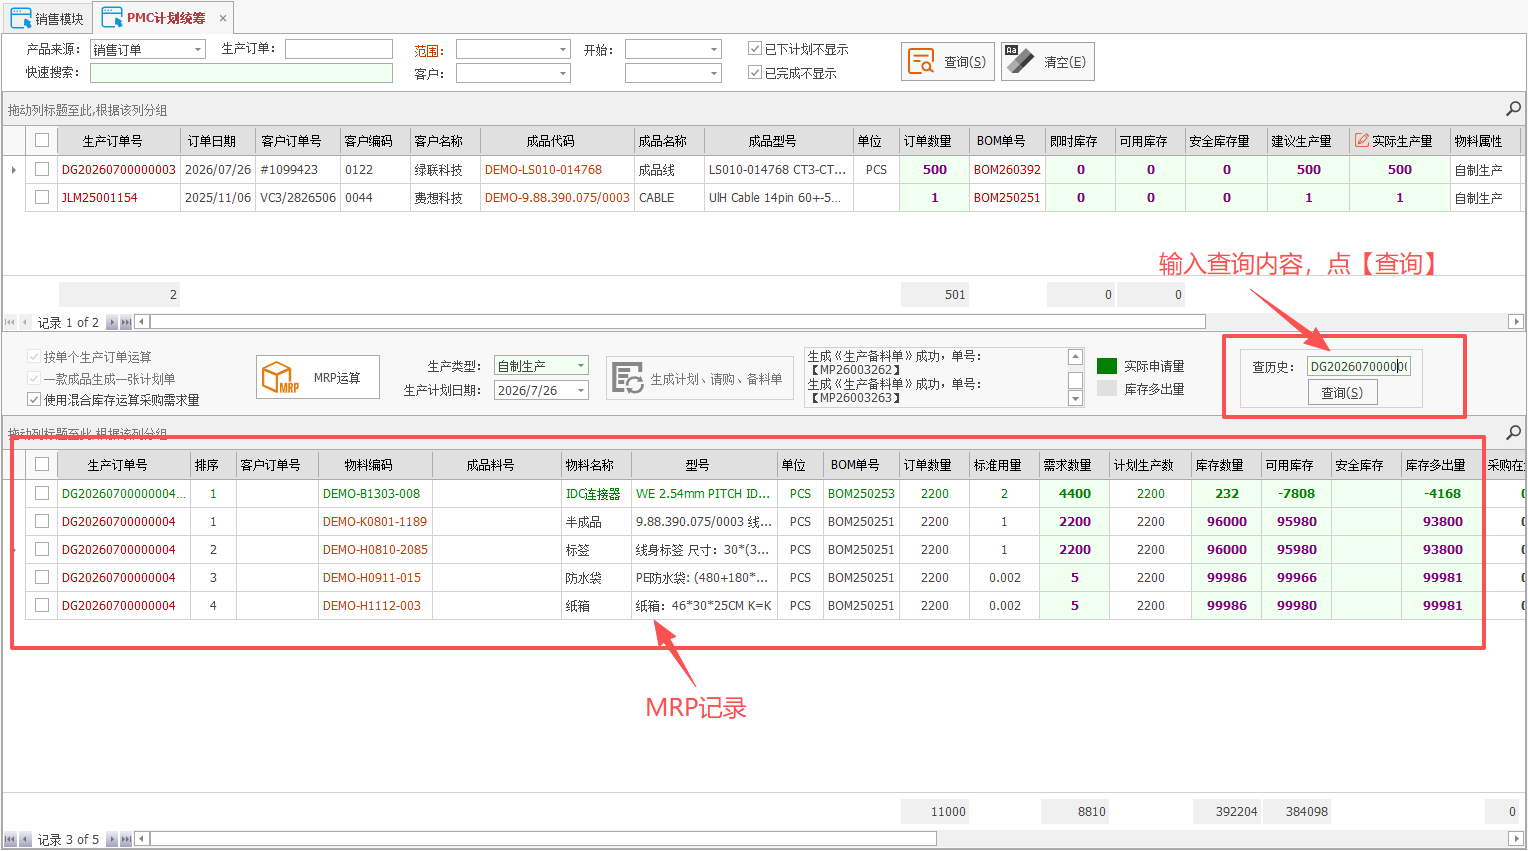Open 产品来源 dropdown showing 销售订单
Screen dimensions: 1528x851
[198, 49]
